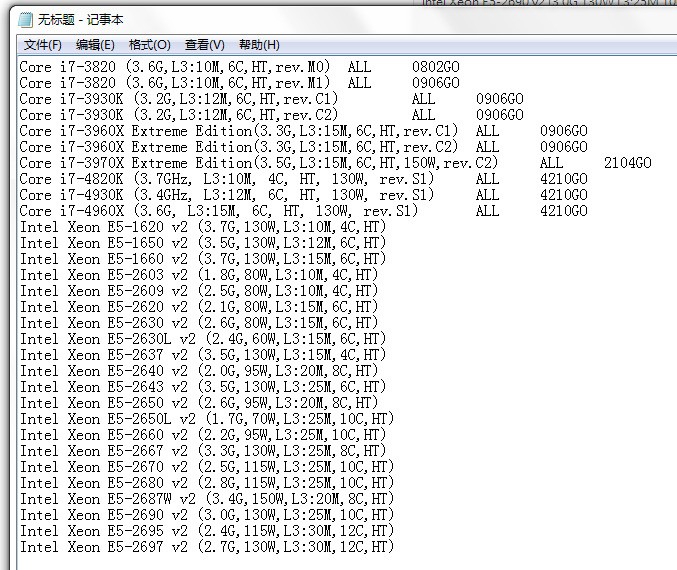Click the Intel Xeon E5-2640 v2 line
This screenshot has width=677, height=570.
click(x=199, y=370)
